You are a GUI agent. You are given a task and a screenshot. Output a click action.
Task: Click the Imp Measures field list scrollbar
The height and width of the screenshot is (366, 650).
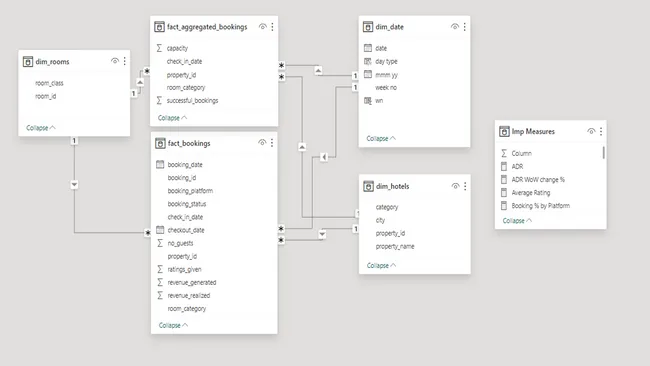[604, 153]
